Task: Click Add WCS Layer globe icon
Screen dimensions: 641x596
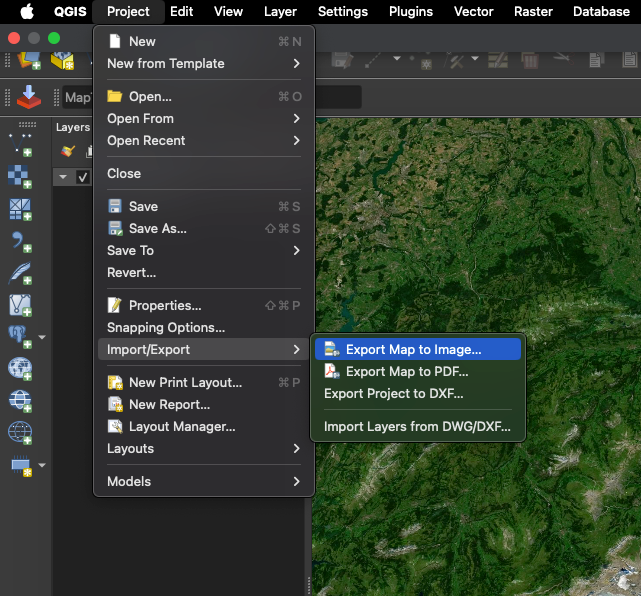Action: tap(20, 401)
